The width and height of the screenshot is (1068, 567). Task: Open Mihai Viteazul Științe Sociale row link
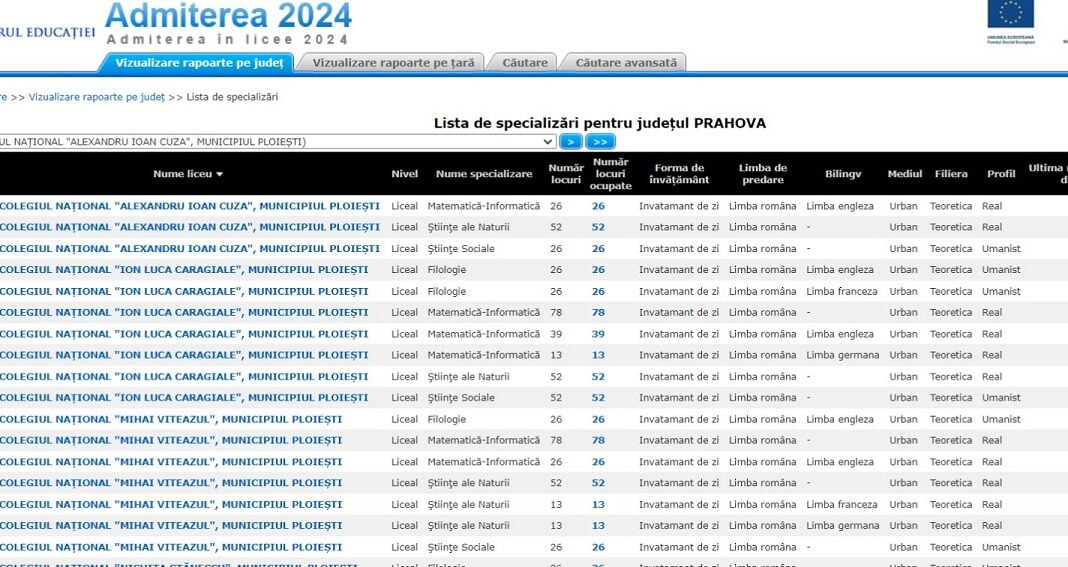coord(171,547)
